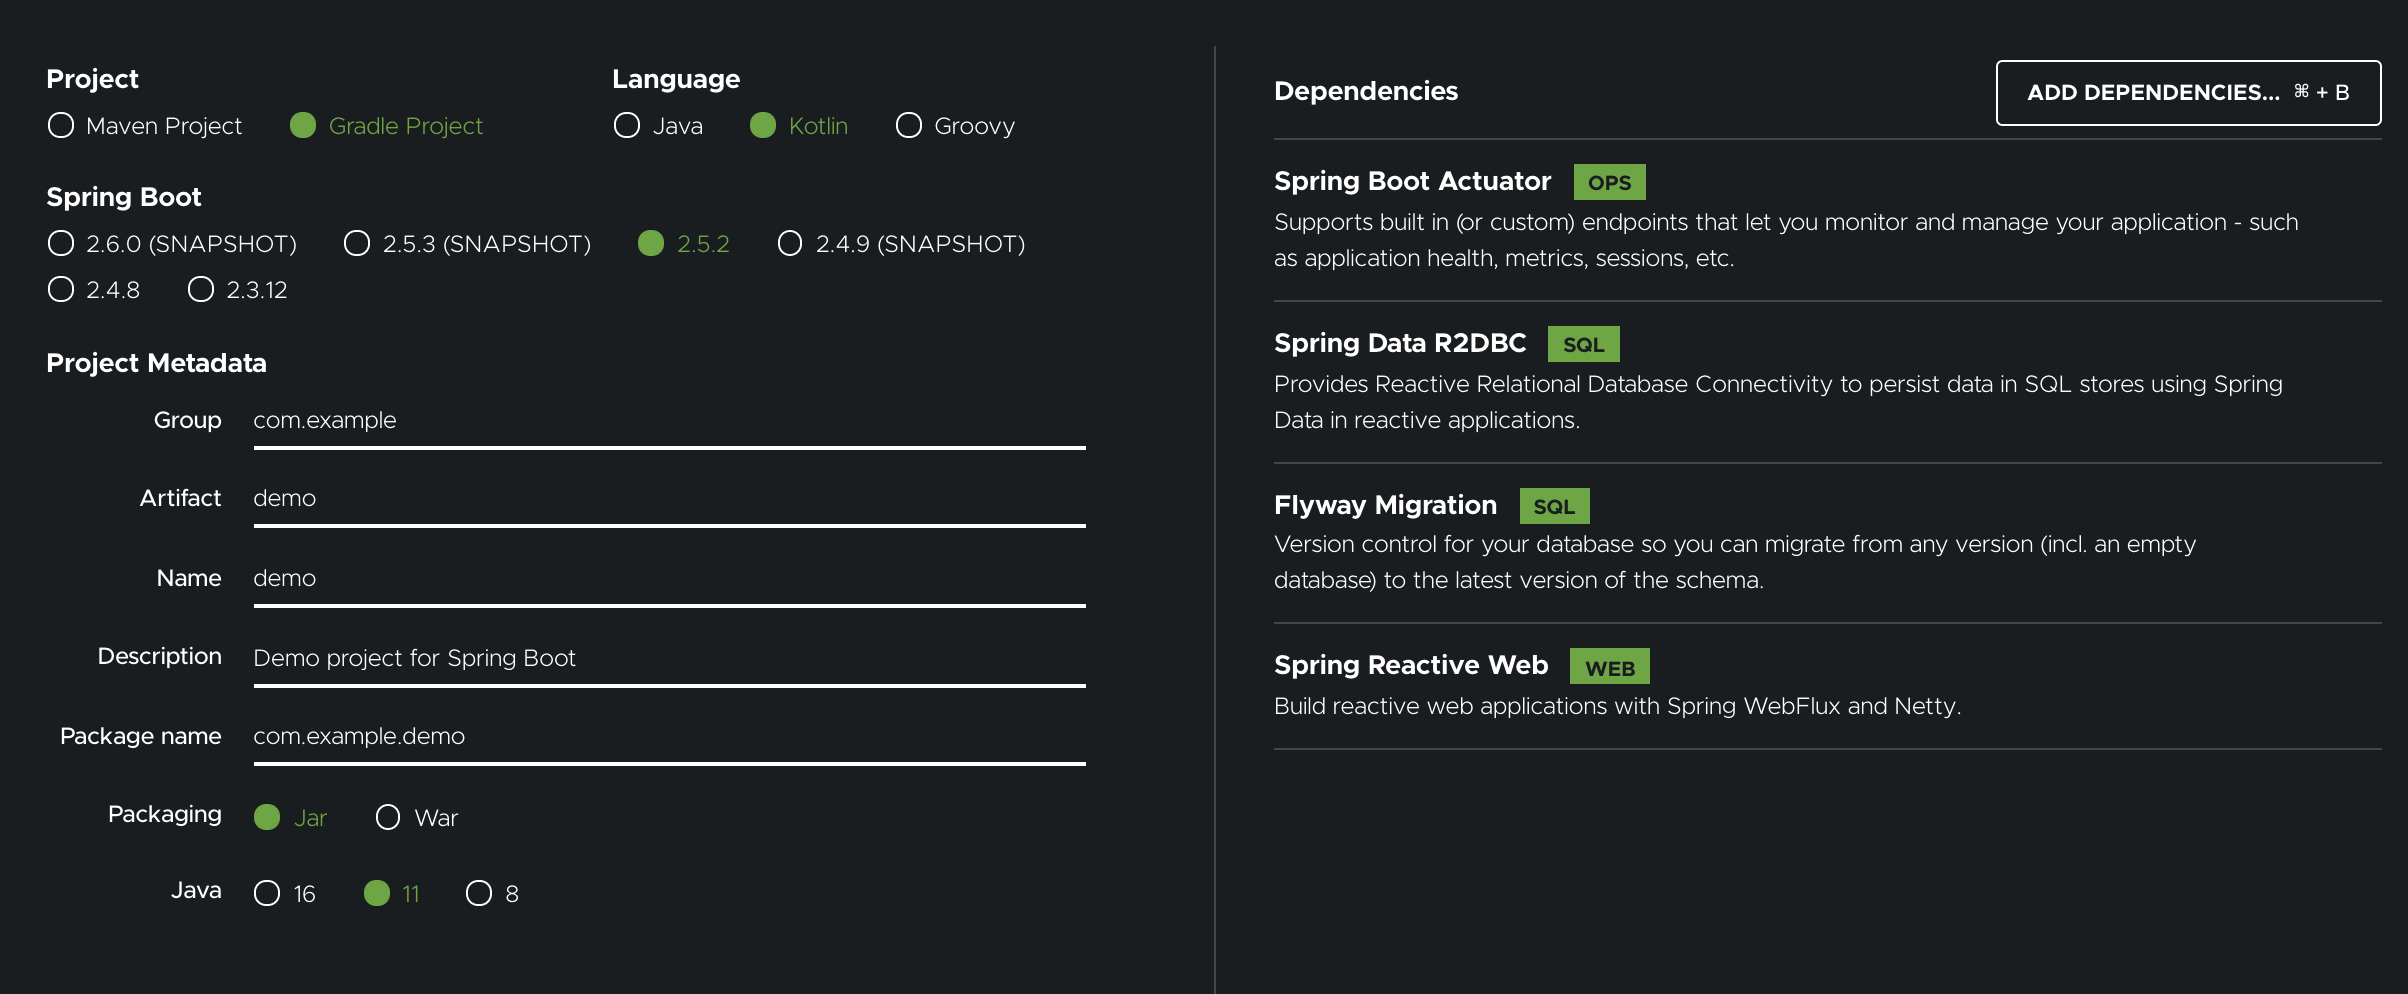
Task: Choose War packaging option
Action: pos(388,818)
